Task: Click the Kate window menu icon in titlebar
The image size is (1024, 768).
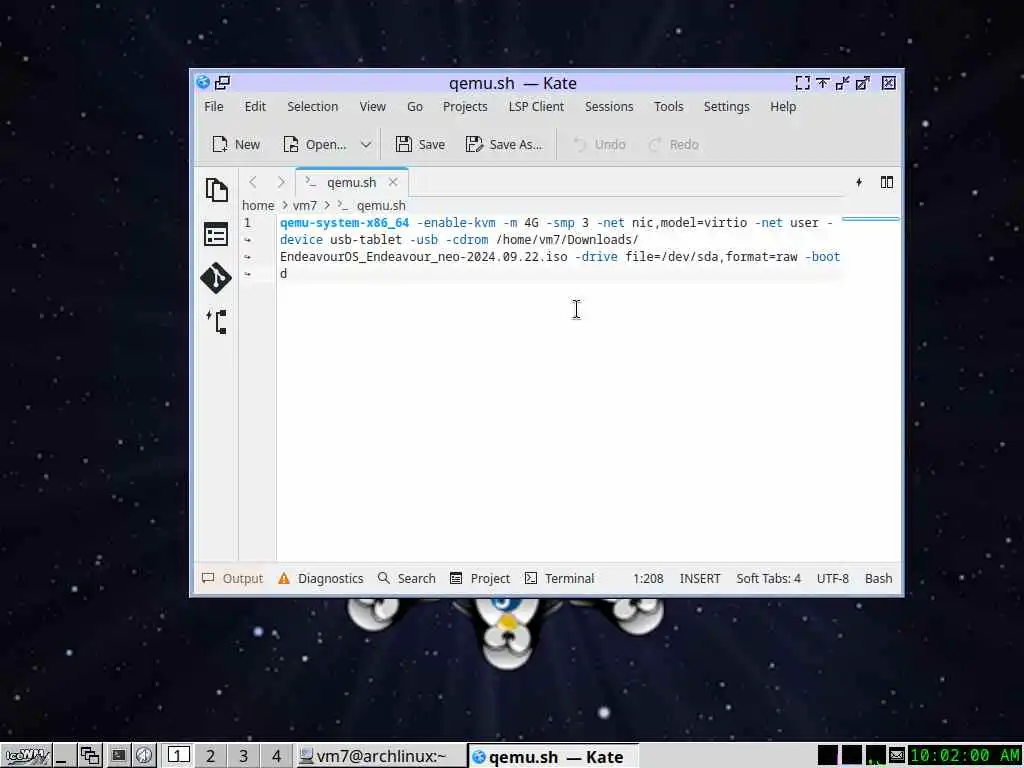Action: pyautogui.click(x=203, y=82)
